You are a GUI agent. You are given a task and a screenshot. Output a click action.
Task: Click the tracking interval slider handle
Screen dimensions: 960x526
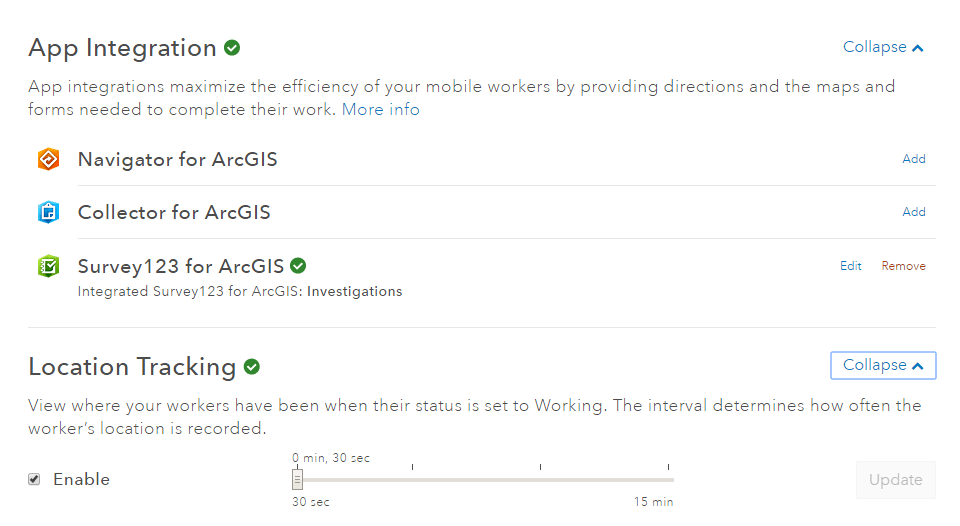[297, 479]
